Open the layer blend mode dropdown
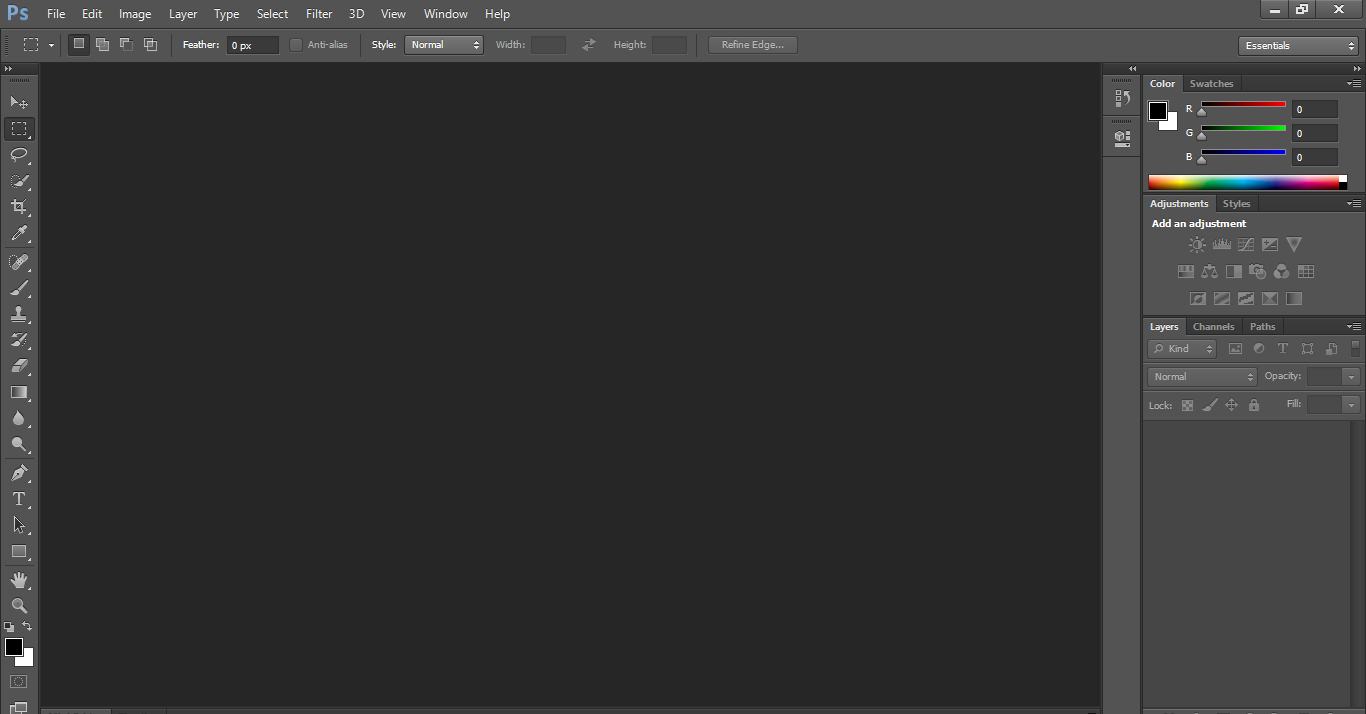The height and width of the screenshot is (714, 1366). point(1201,376)
